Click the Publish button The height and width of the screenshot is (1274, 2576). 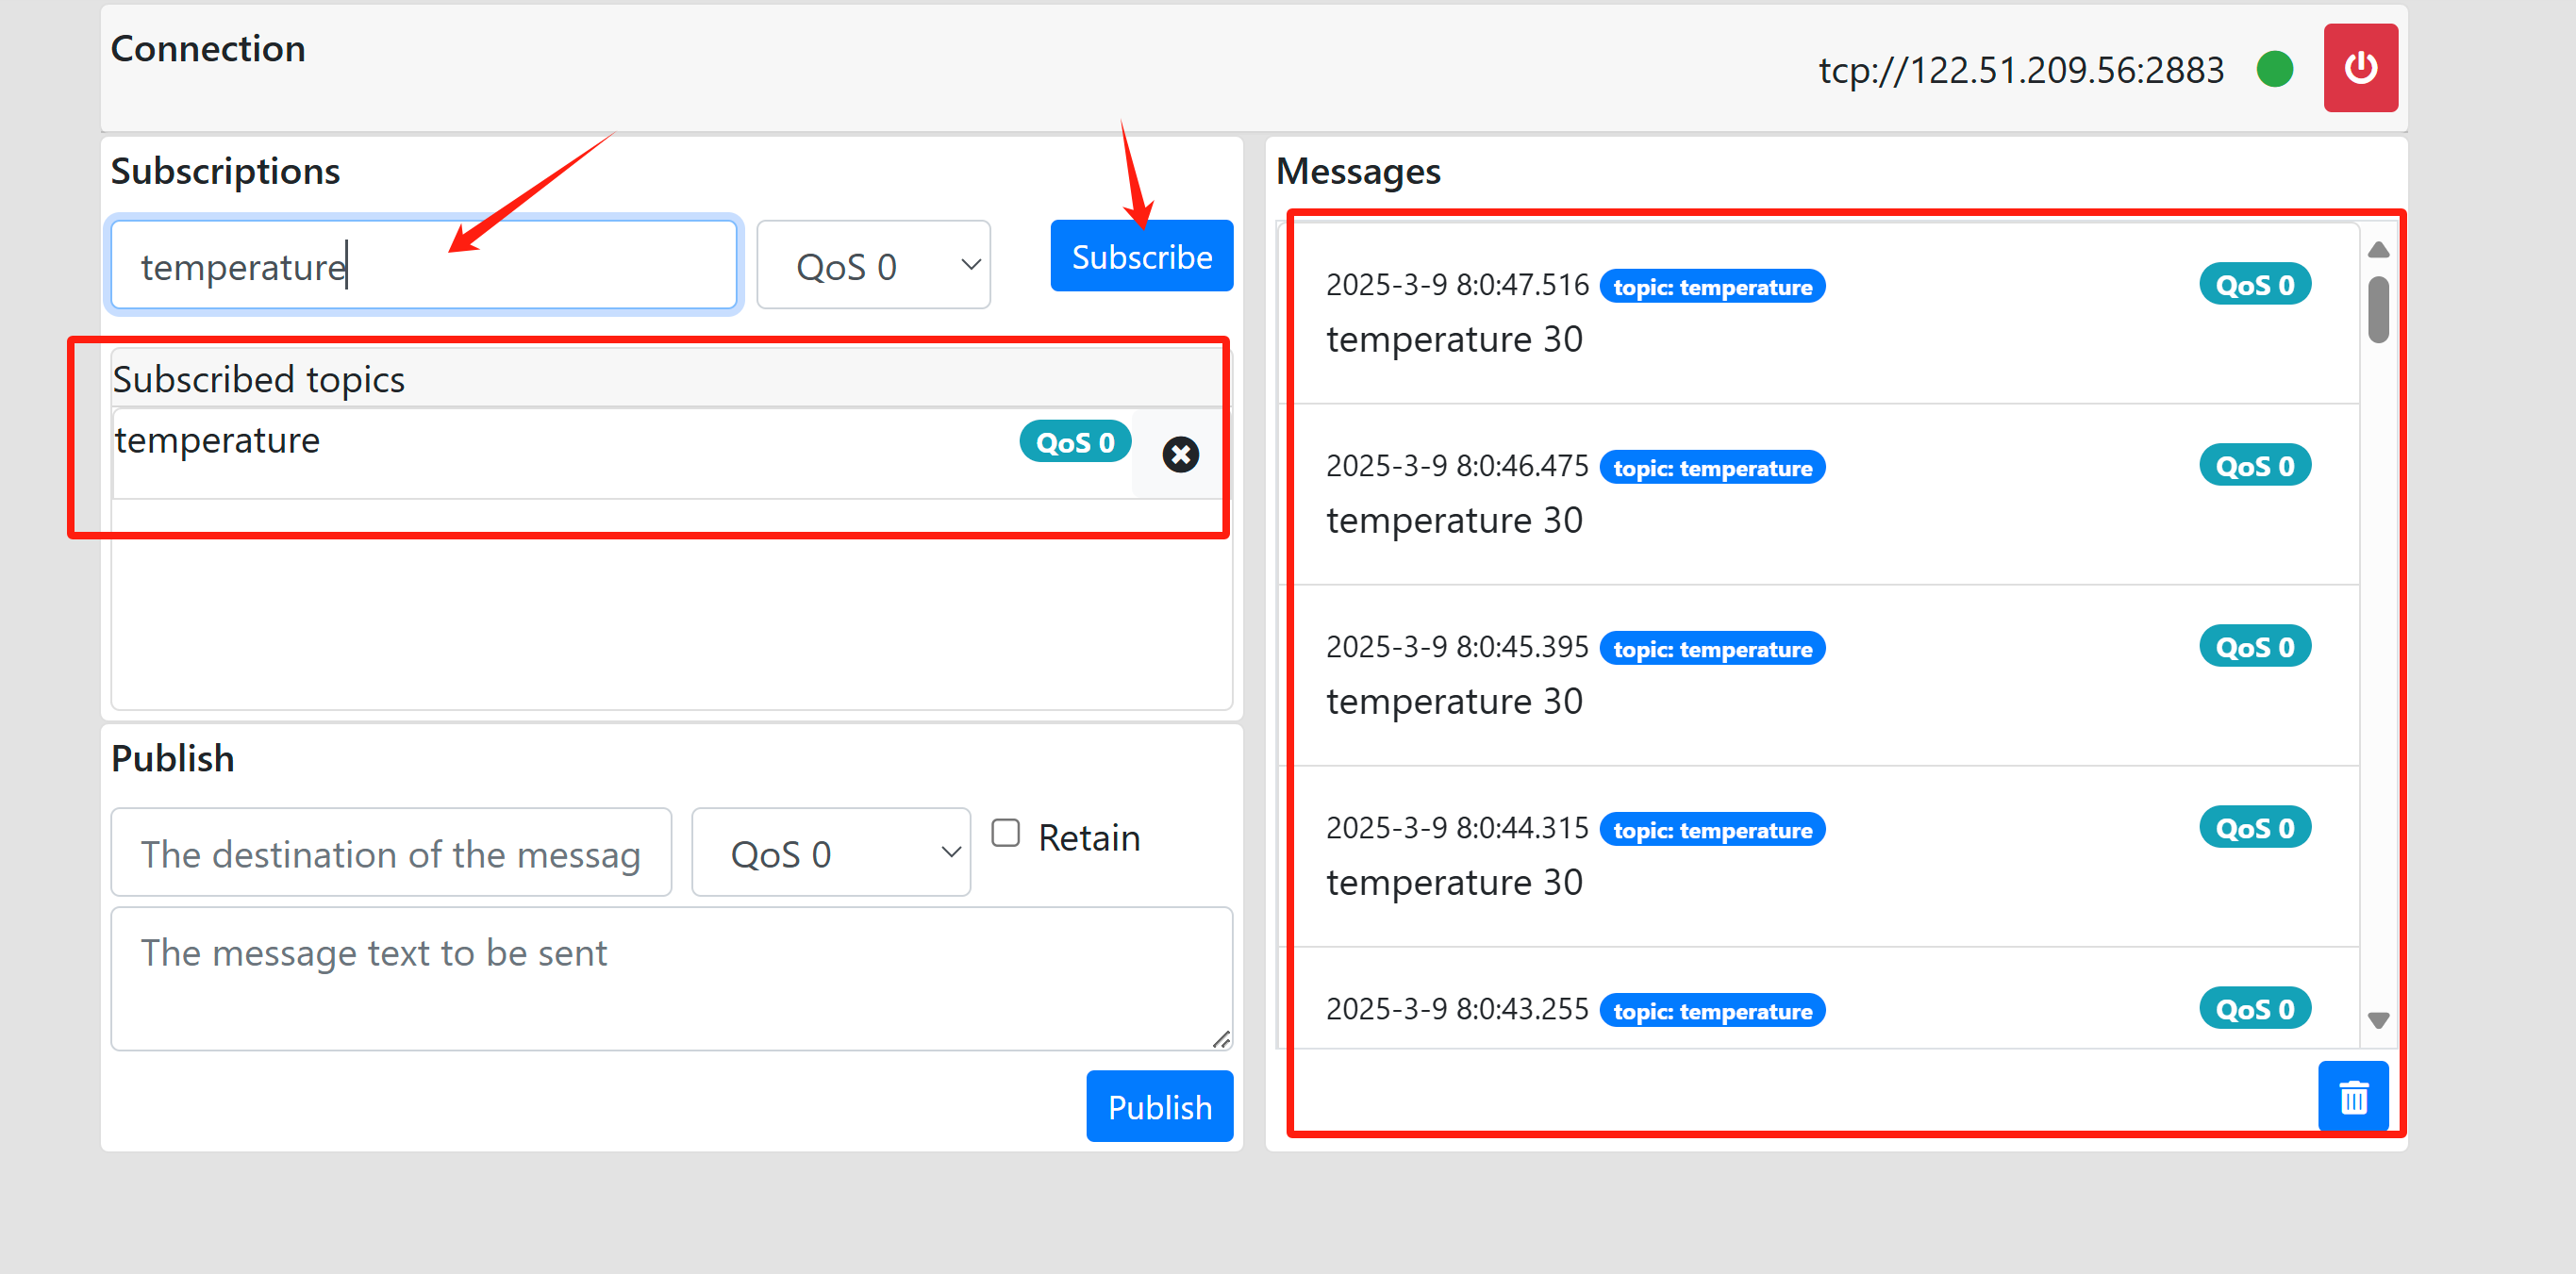(1159, 1106)
